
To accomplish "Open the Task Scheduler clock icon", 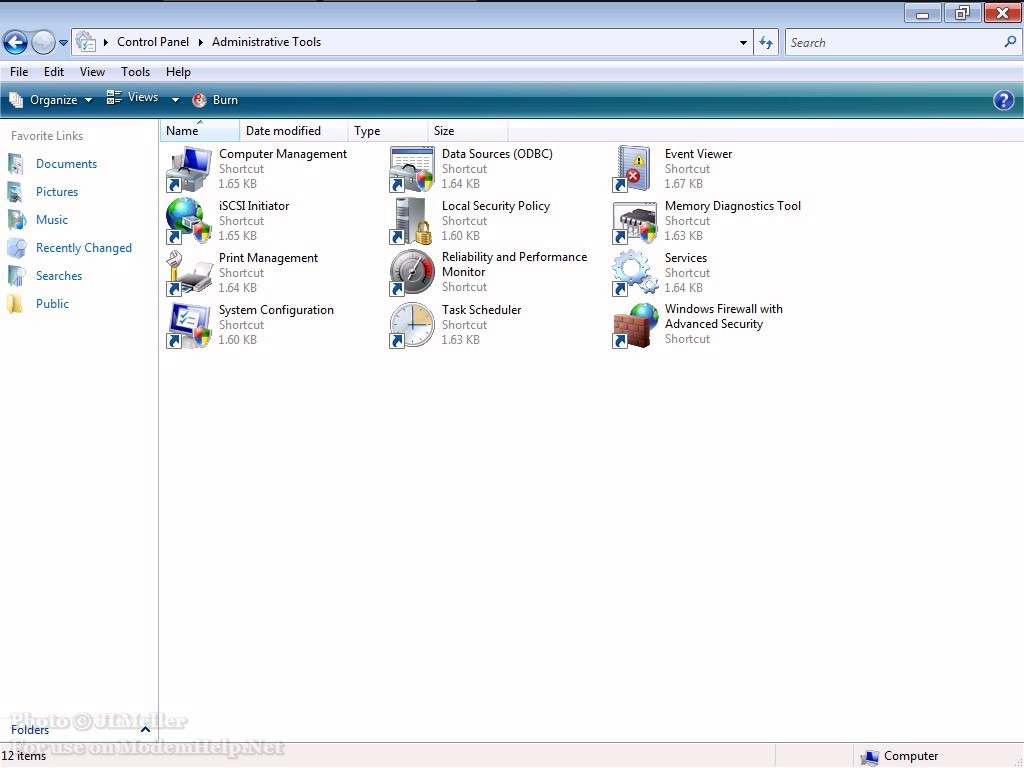I will point(411,325).
